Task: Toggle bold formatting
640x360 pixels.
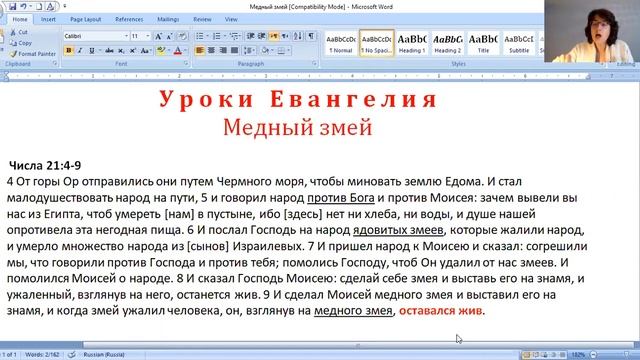Action: [x=69, y=51]
